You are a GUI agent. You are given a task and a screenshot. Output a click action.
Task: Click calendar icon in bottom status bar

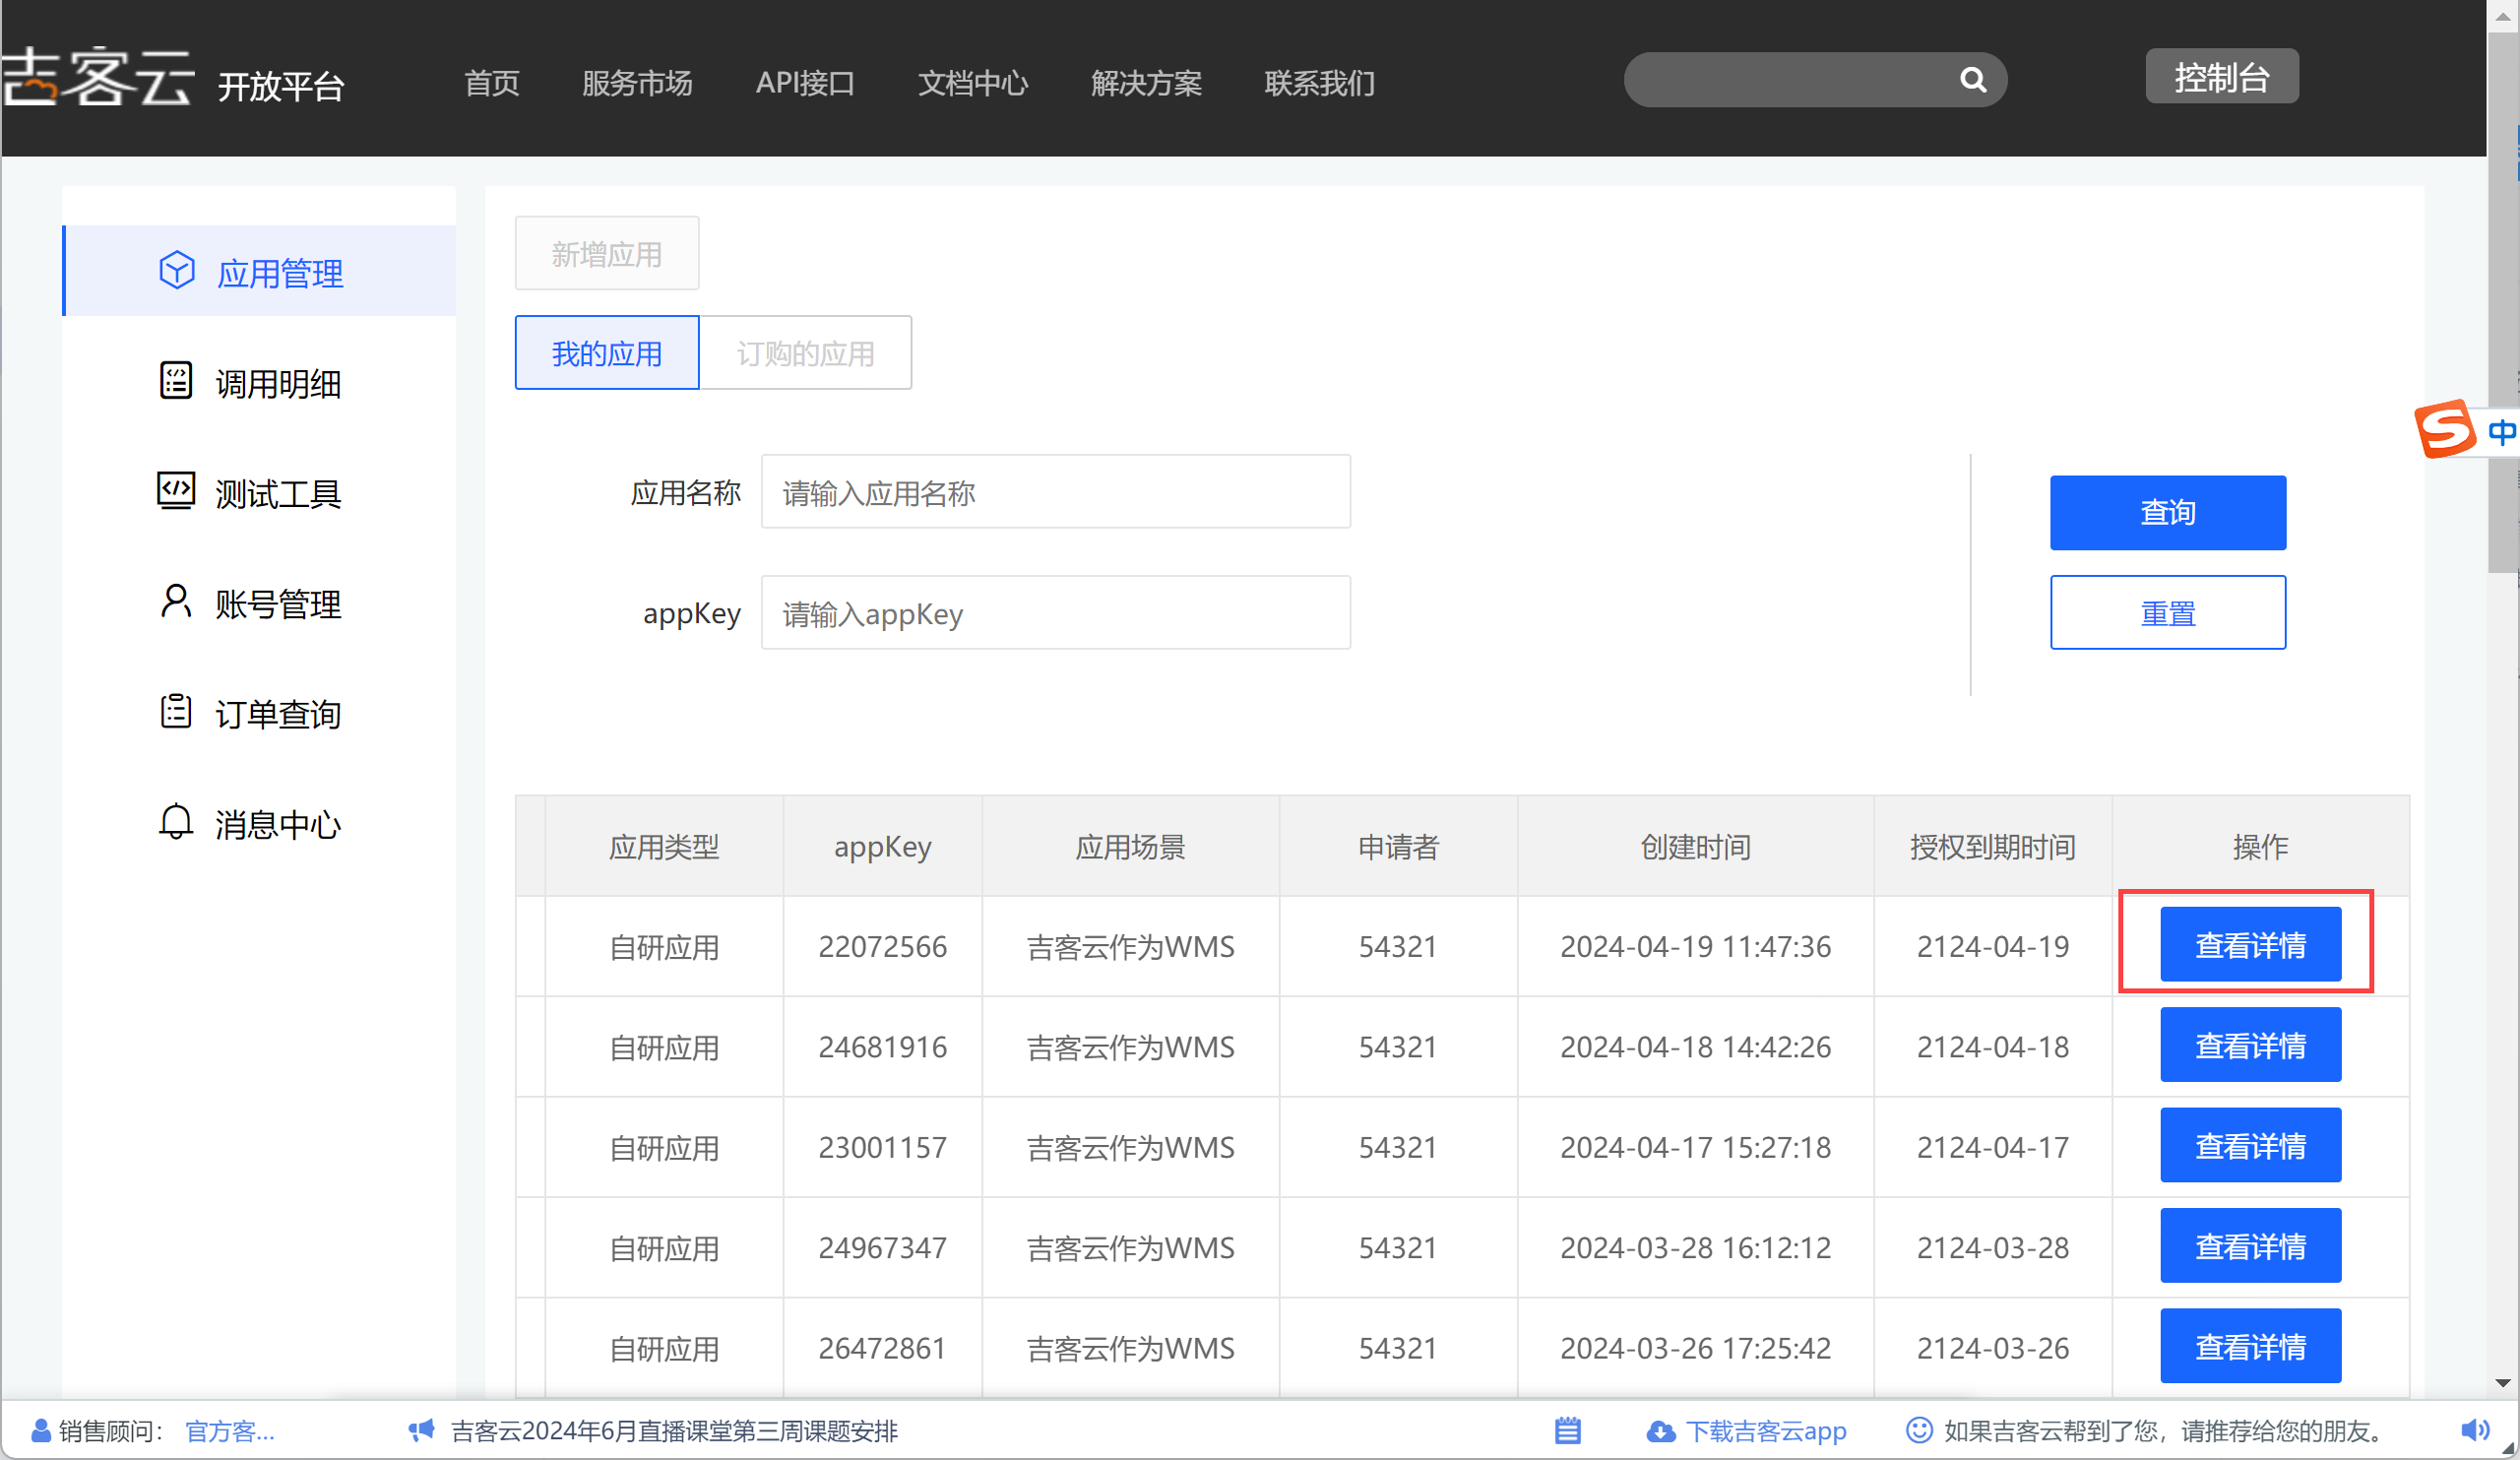pos(1568,1431)
